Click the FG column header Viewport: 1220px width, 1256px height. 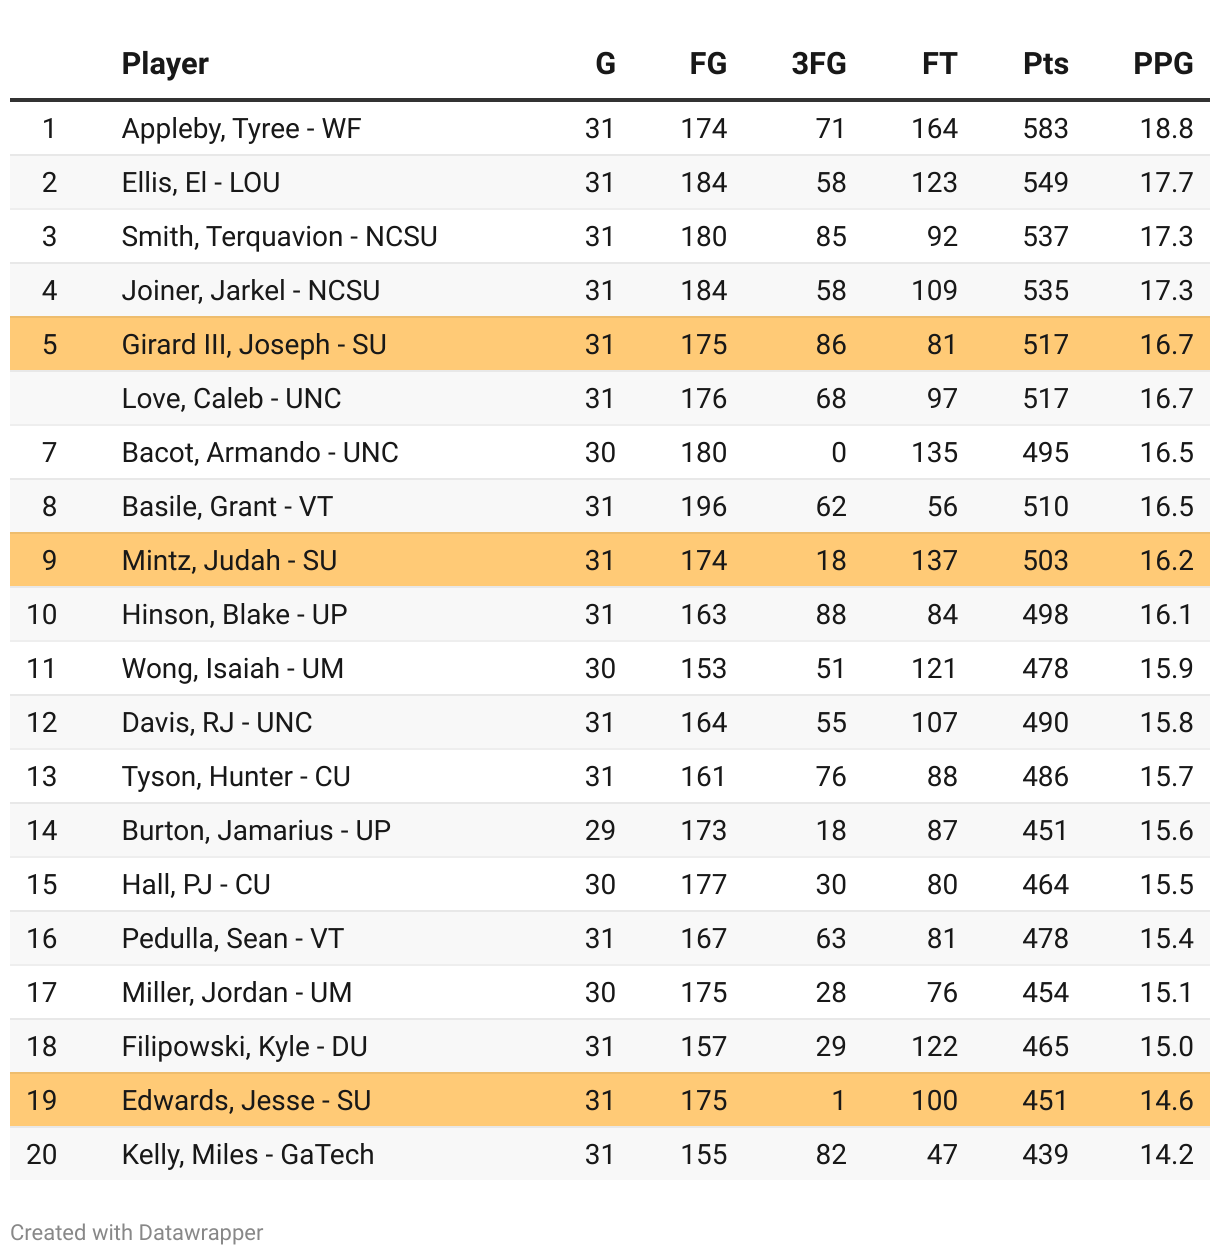click(x=707, y=64)
